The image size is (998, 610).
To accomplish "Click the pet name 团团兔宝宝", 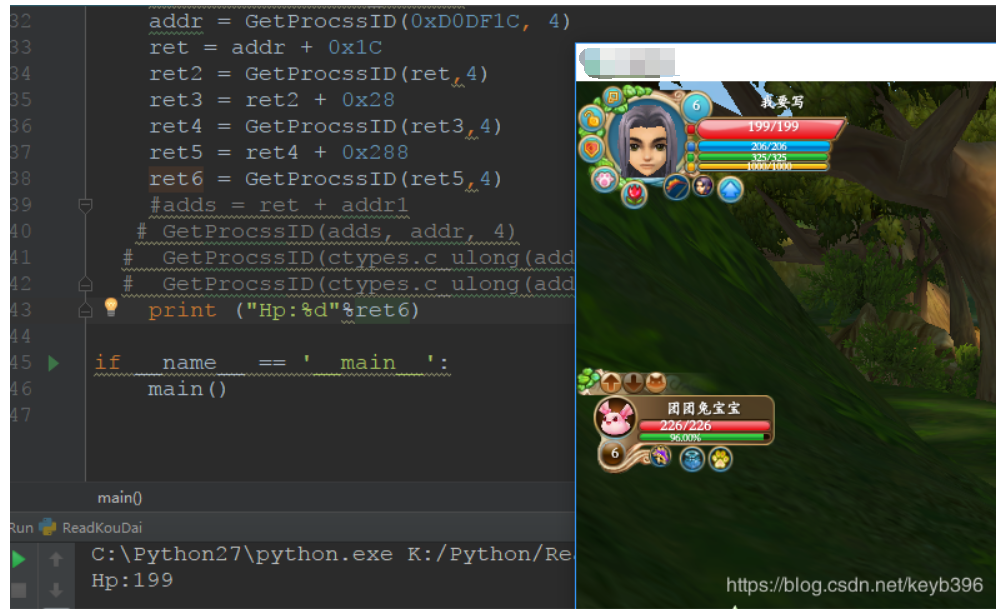I will (x=703, y=408).
